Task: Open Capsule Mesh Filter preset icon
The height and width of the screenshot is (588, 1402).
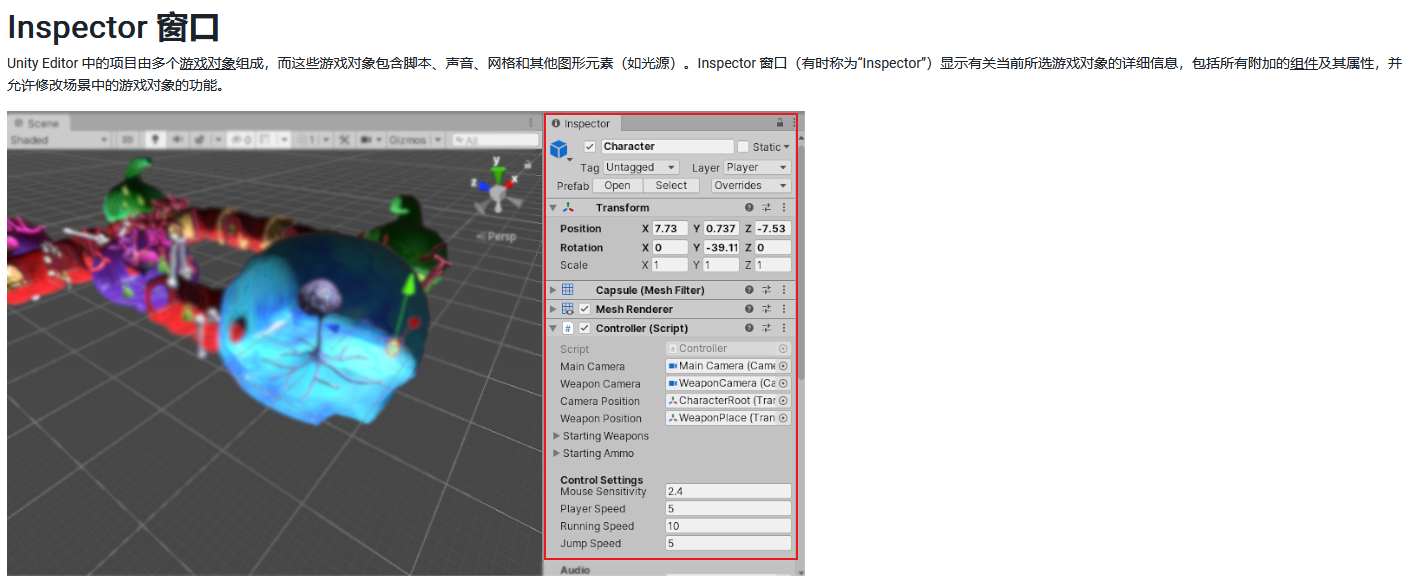Action: point(766,290)
